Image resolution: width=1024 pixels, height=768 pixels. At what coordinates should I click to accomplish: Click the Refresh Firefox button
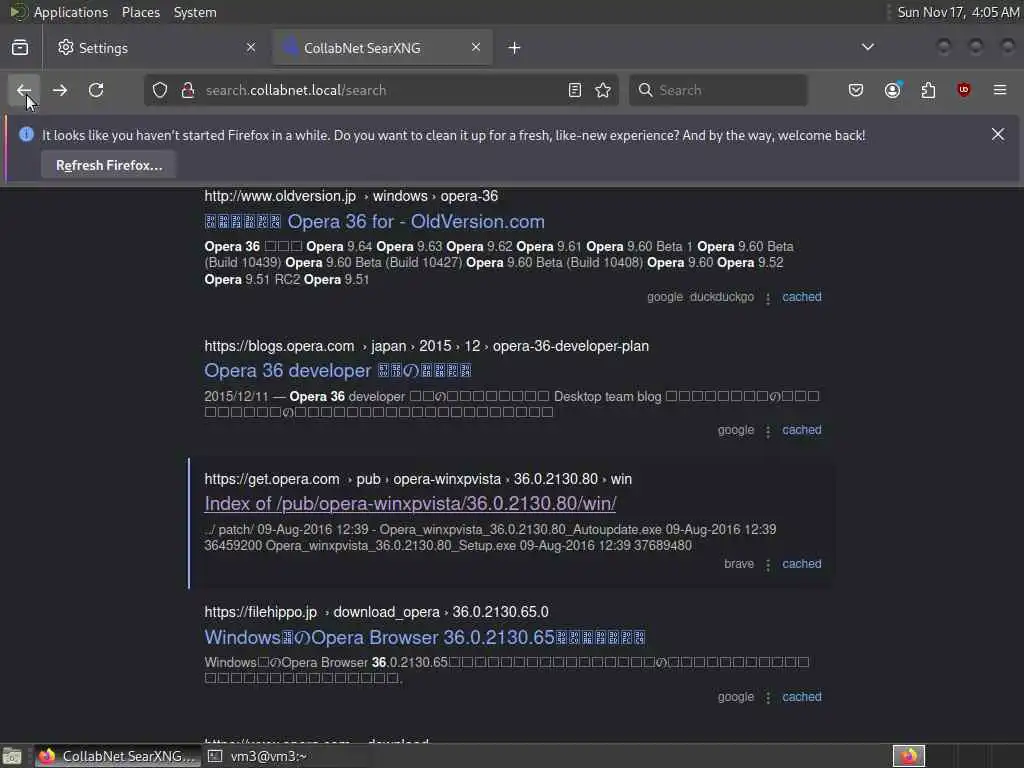coord(109,165)
